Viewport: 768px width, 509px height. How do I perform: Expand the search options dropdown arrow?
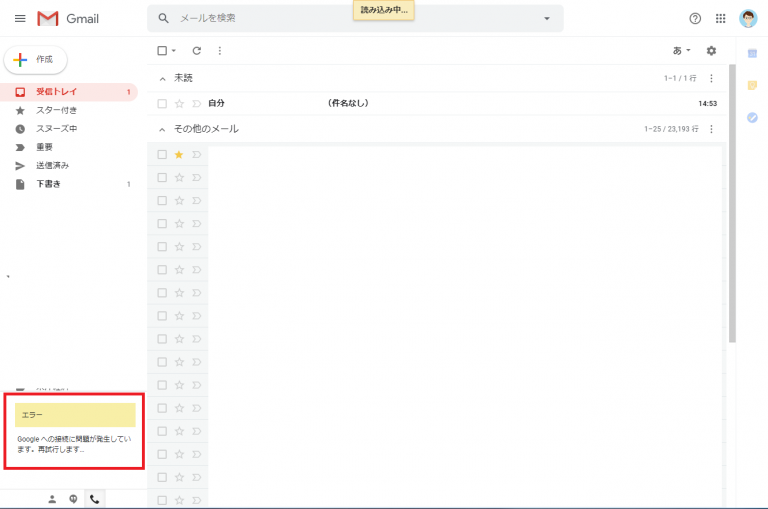click(x=546, y=19)
